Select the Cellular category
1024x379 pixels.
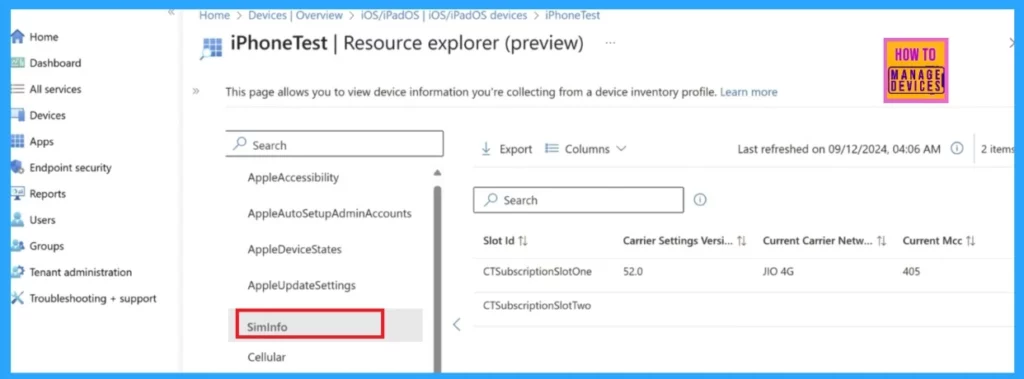pos(266,357)
